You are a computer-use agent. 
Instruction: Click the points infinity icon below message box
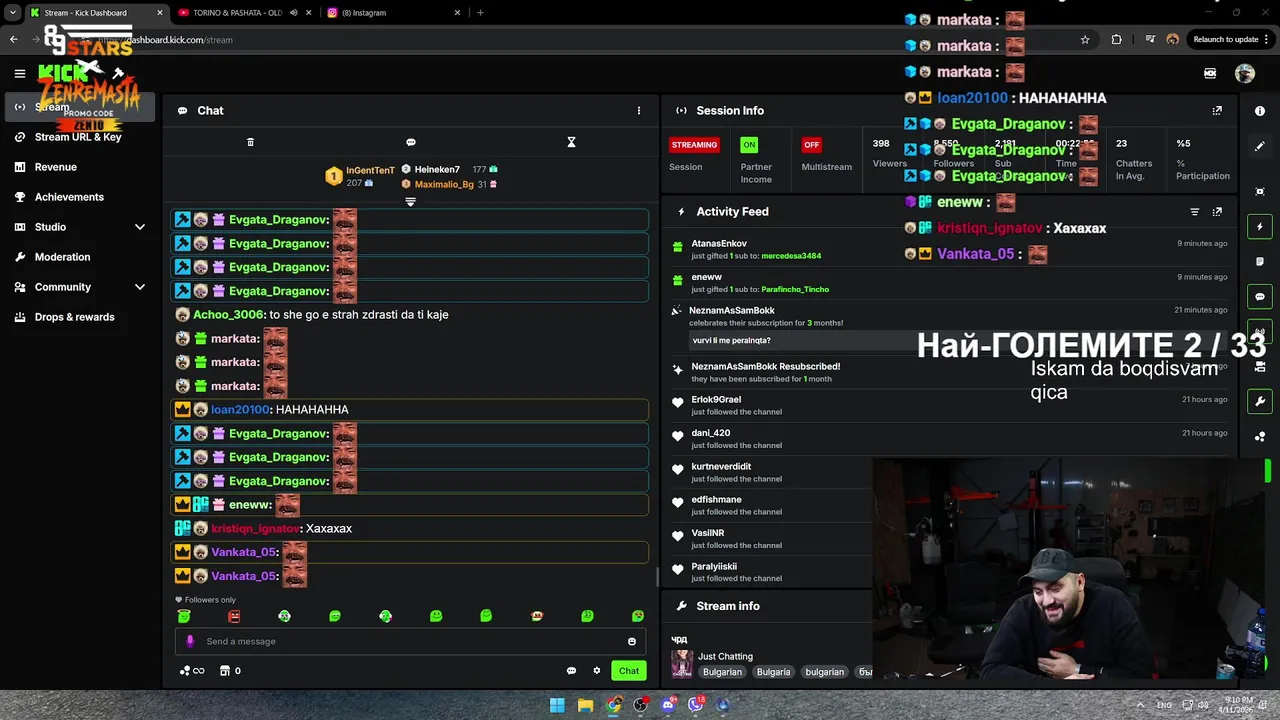192,671
